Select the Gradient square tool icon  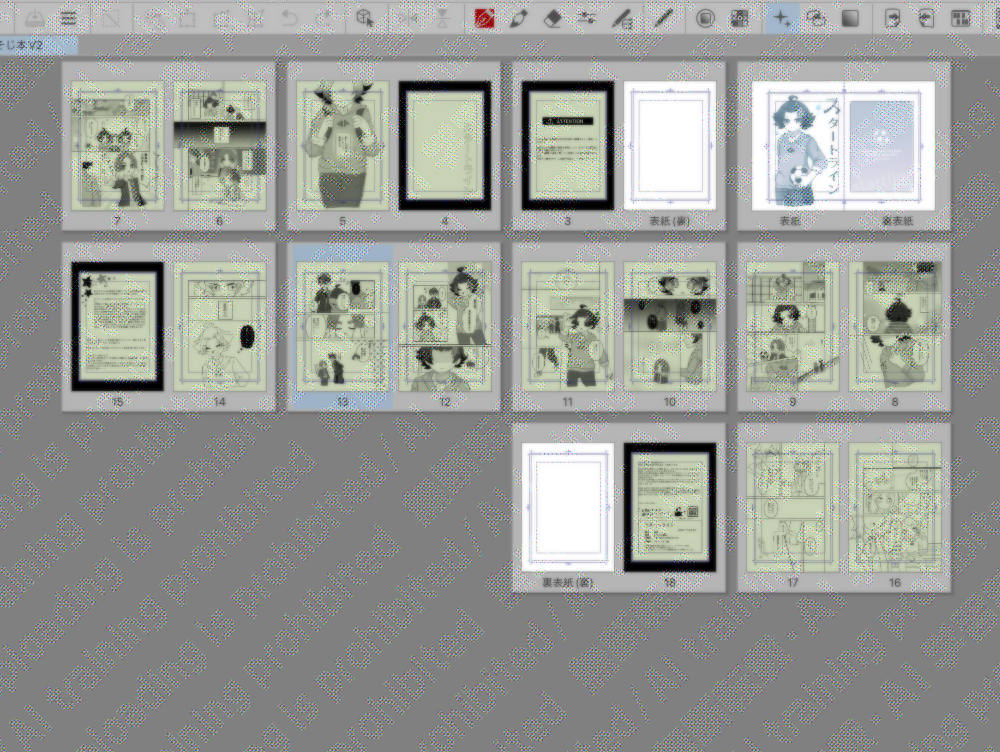coord(850,18)
